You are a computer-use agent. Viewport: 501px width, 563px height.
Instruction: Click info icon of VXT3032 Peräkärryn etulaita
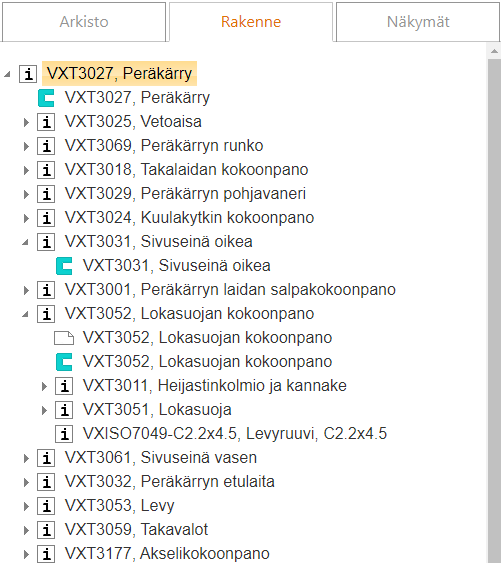pyautogui.click(x=46, y=483)
